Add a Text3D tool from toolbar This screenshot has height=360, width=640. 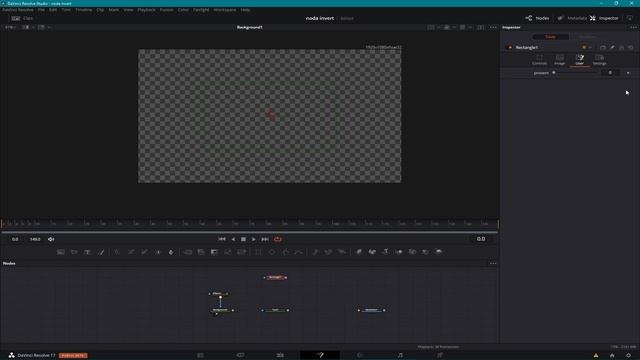tap(385, 252)
